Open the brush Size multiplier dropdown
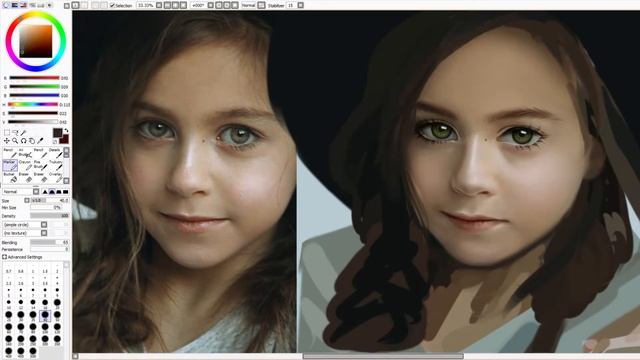Image resolution: width=640 pixels, height=360 pixels. 27,200
